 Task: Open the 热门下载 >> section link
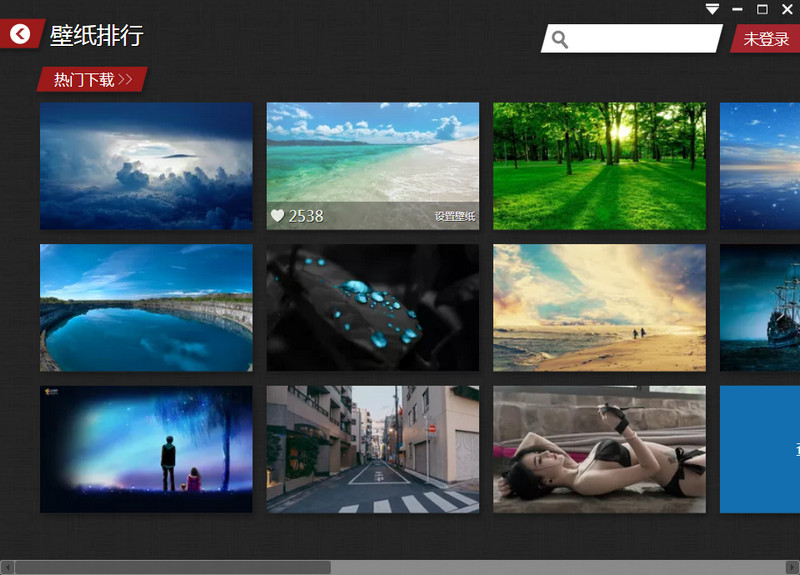pos(92,80)
